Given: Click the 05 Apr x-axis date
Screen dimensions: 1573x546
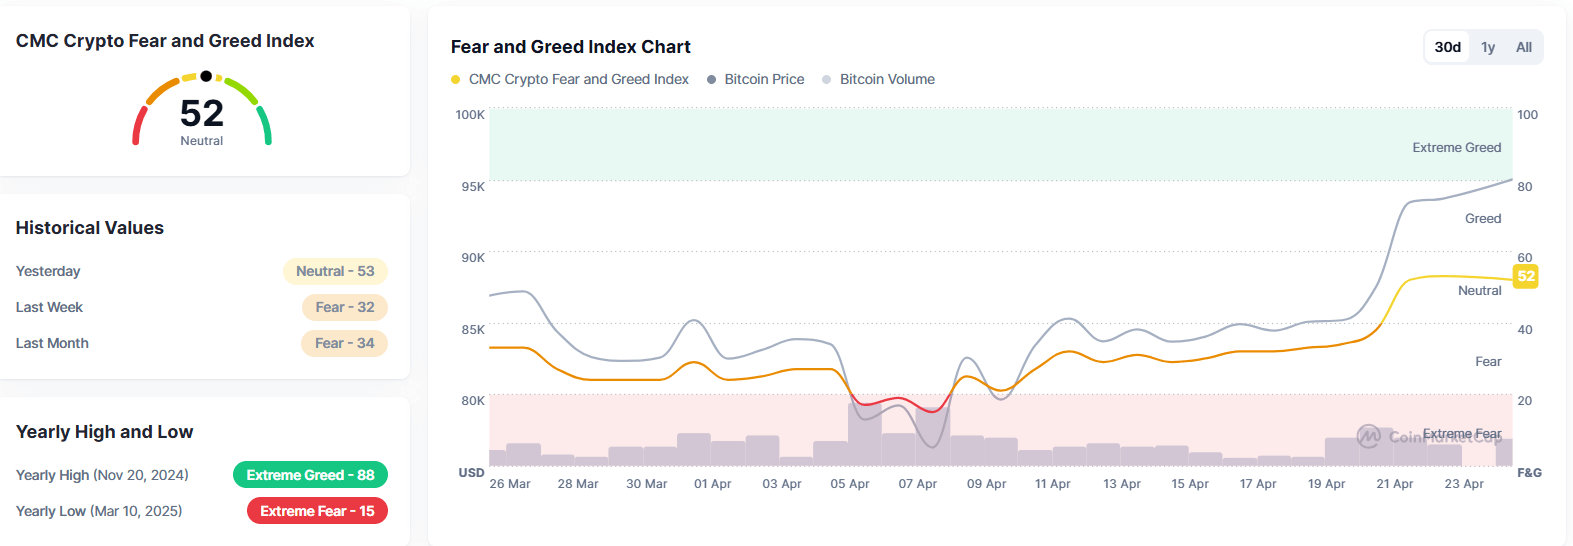Looking at the screenshot, I should click(x=850, y=484).
